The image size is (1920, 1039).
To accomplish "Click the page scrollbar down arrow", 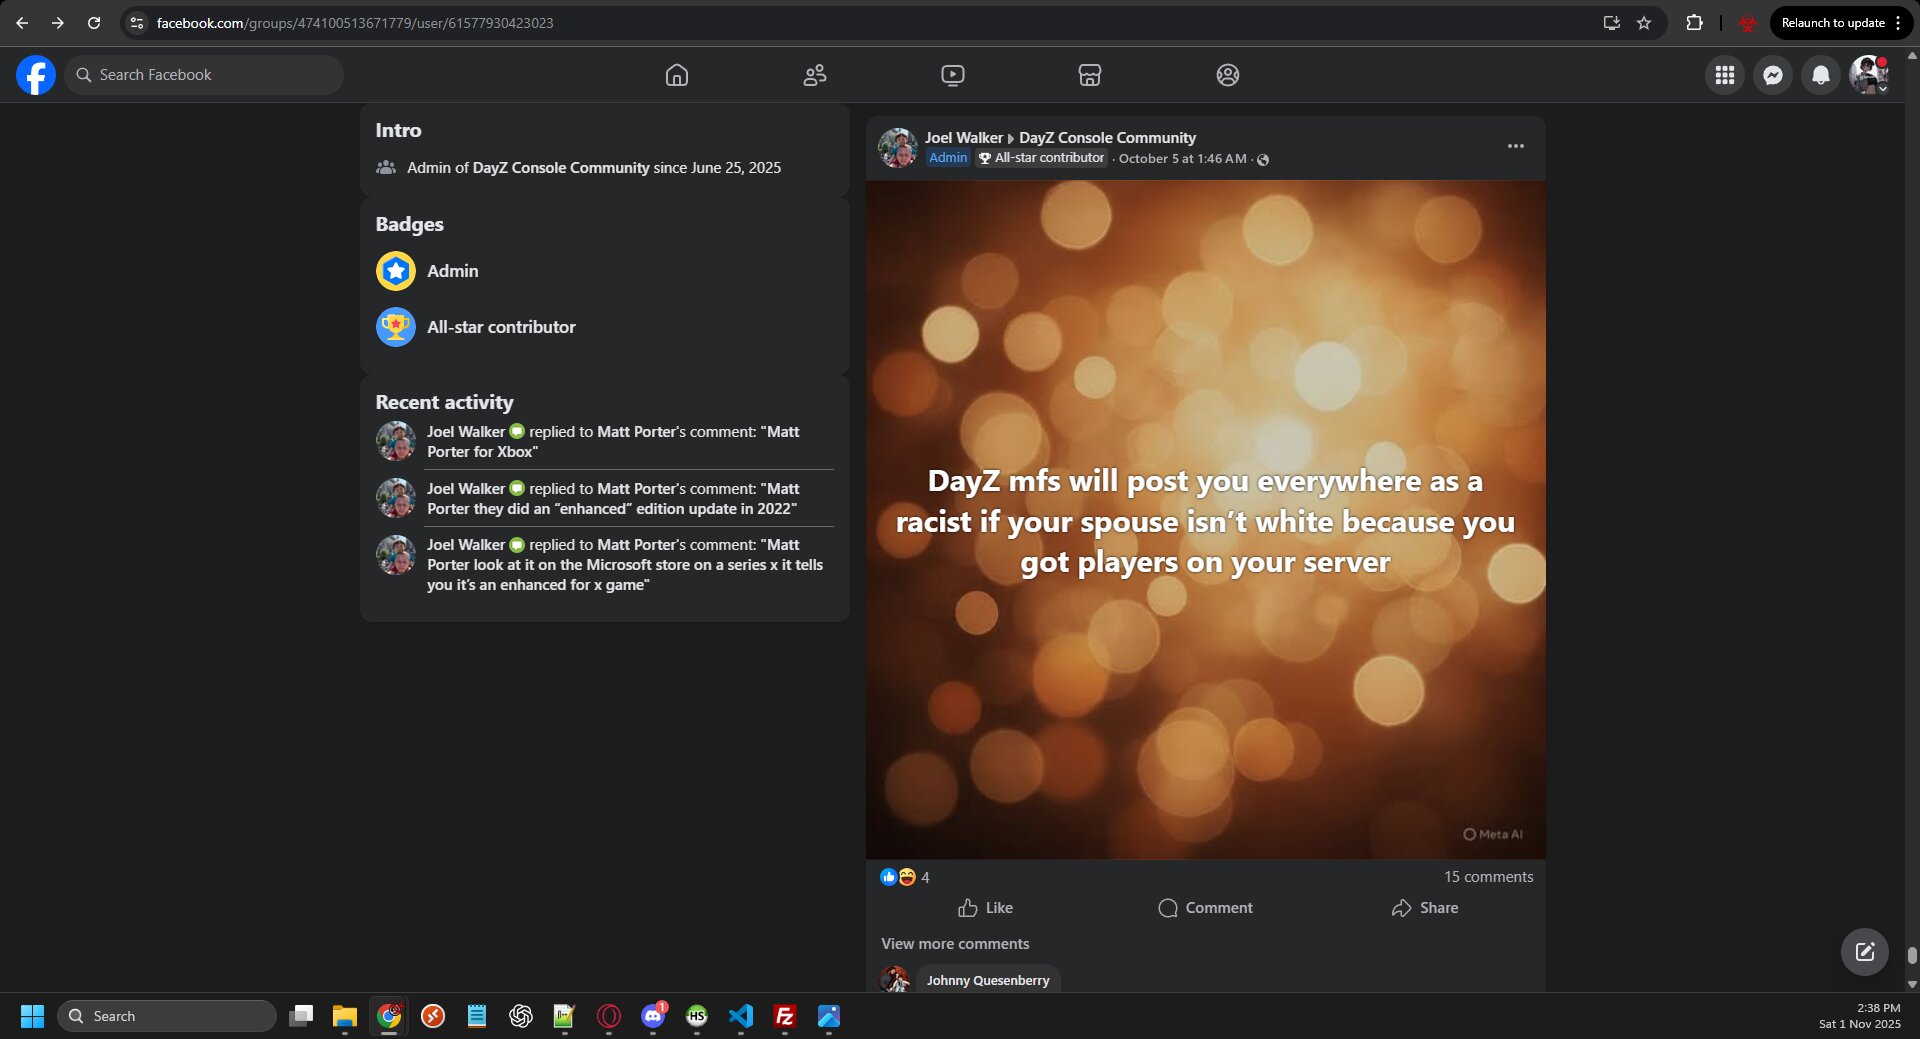I will 1912,984.
